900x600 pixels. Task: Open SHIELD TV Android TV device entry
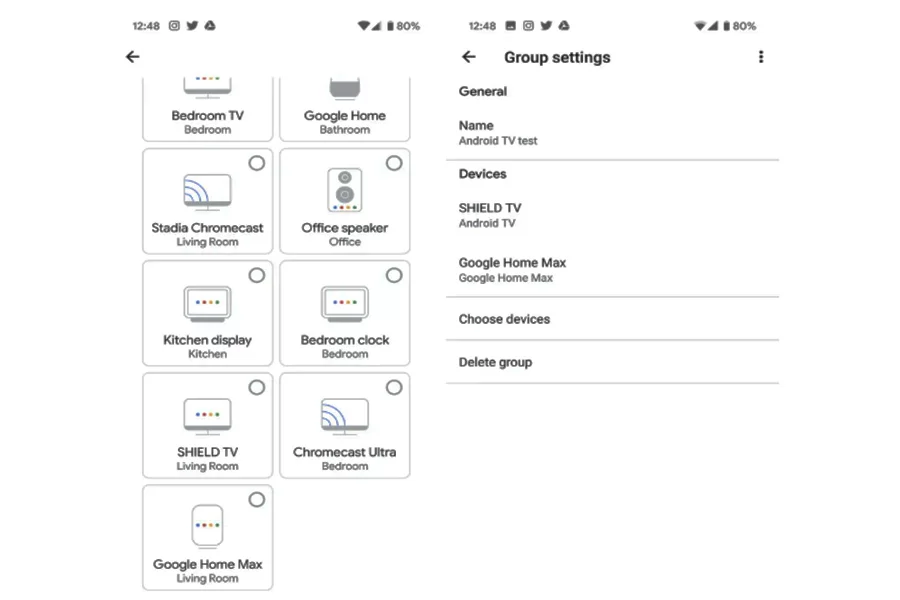pos(612,215)
